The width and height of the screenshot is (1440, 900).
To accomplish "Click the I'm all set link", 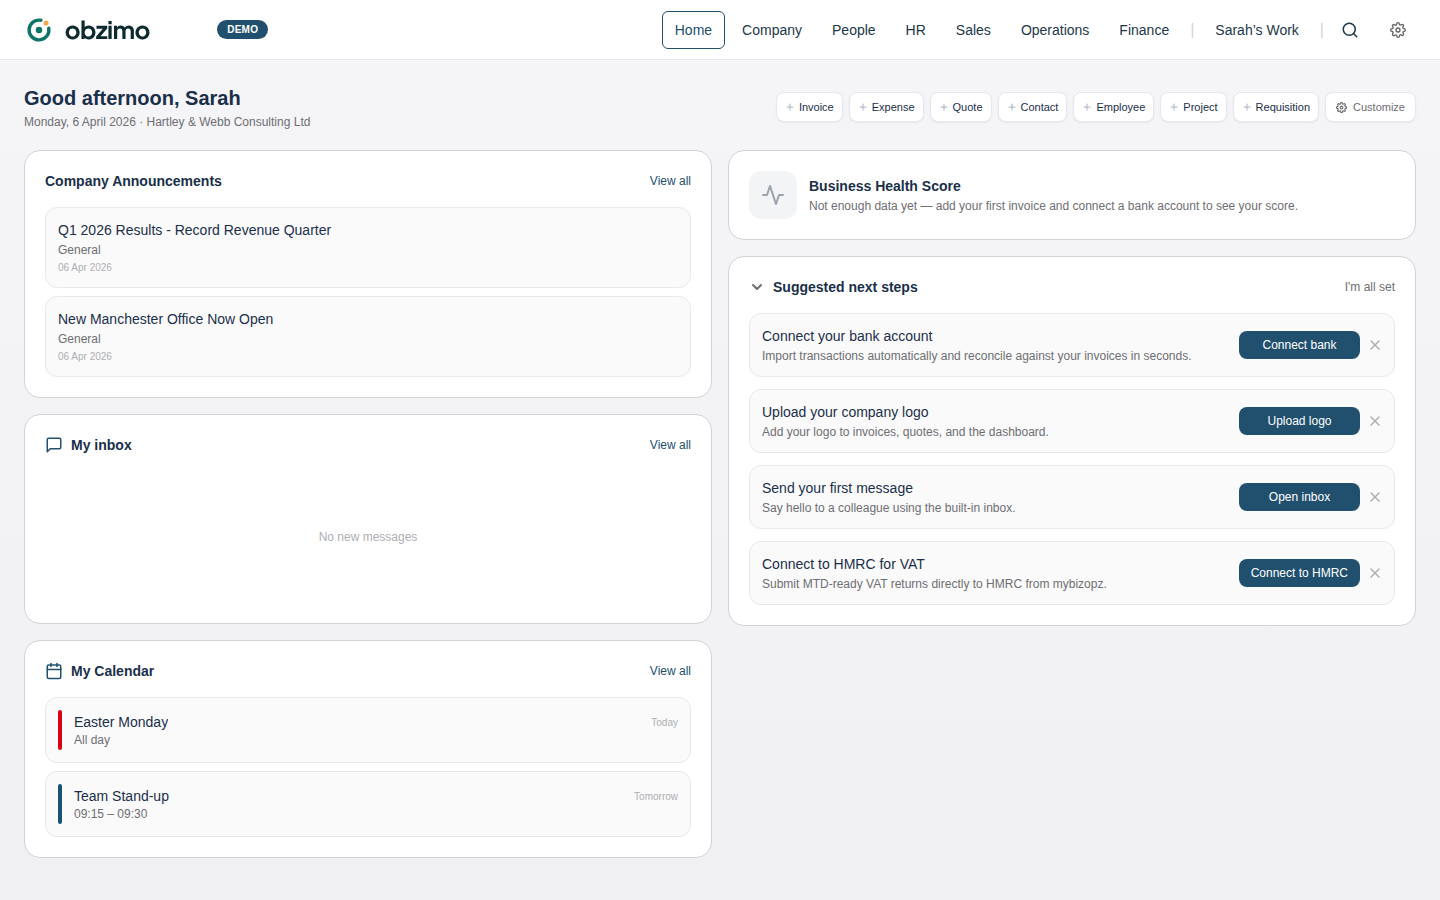I will click(1369, 287).
